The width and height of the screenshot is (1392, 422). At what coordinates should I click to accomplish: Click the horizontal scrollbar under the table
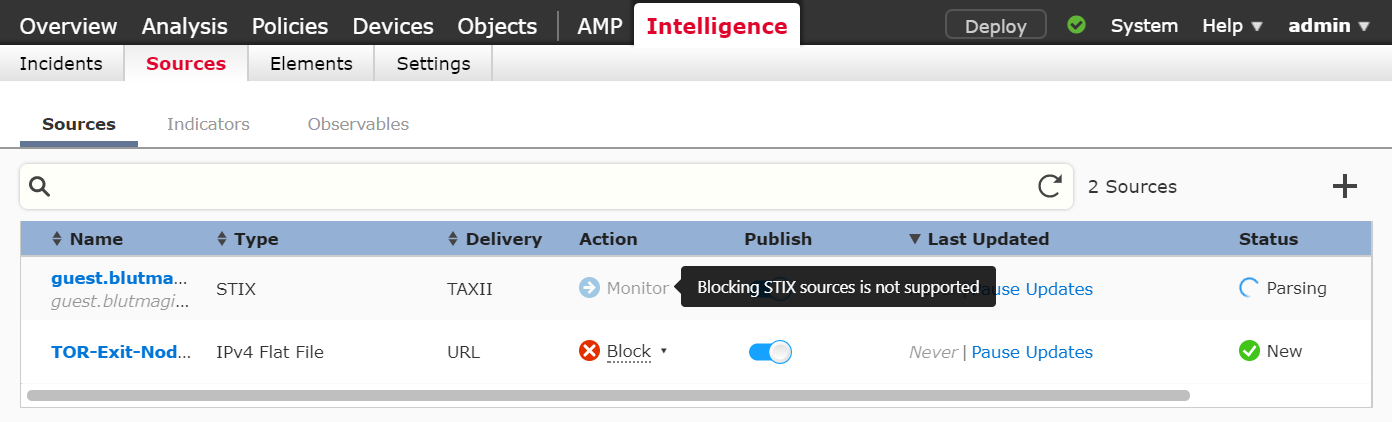pos(608,395)
